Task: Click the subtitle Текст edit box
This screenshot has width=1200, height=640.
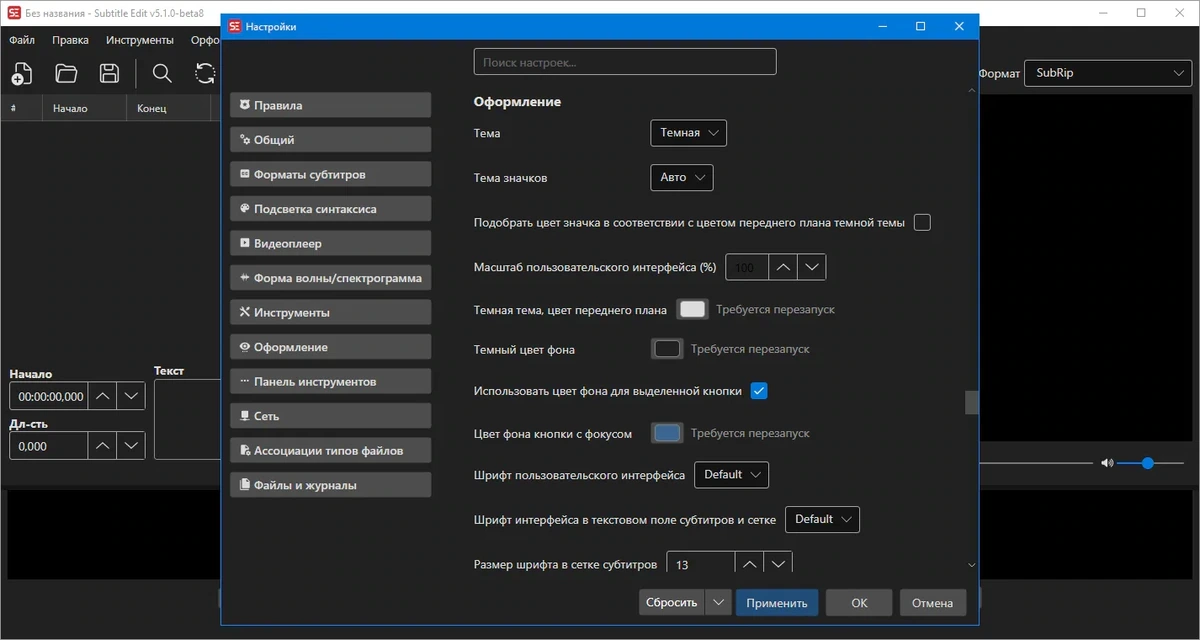Action: (187, 419)
